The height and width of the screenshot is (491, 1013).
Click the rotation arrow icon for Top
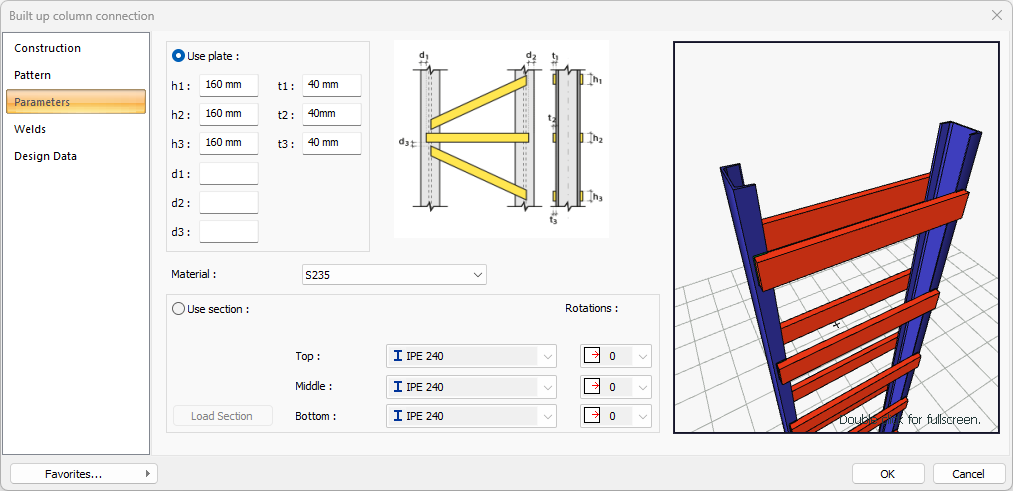point(592,356)
